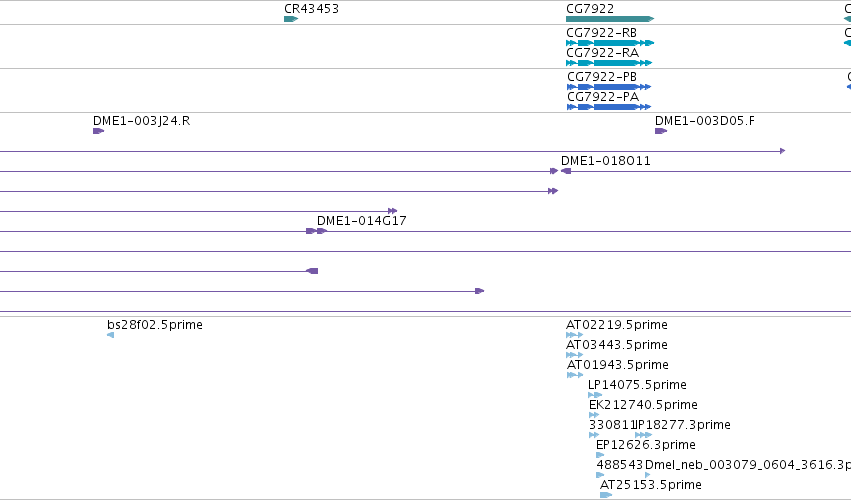Select the CG7922-PA protein label
The image size is (851, 500).
[x=603, y=97]
